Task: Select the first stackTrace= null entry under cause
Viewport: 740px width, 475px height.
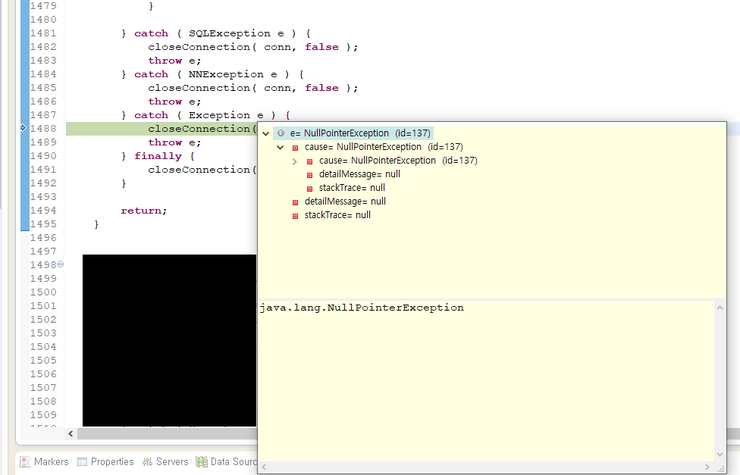Action: click(352, 188)
